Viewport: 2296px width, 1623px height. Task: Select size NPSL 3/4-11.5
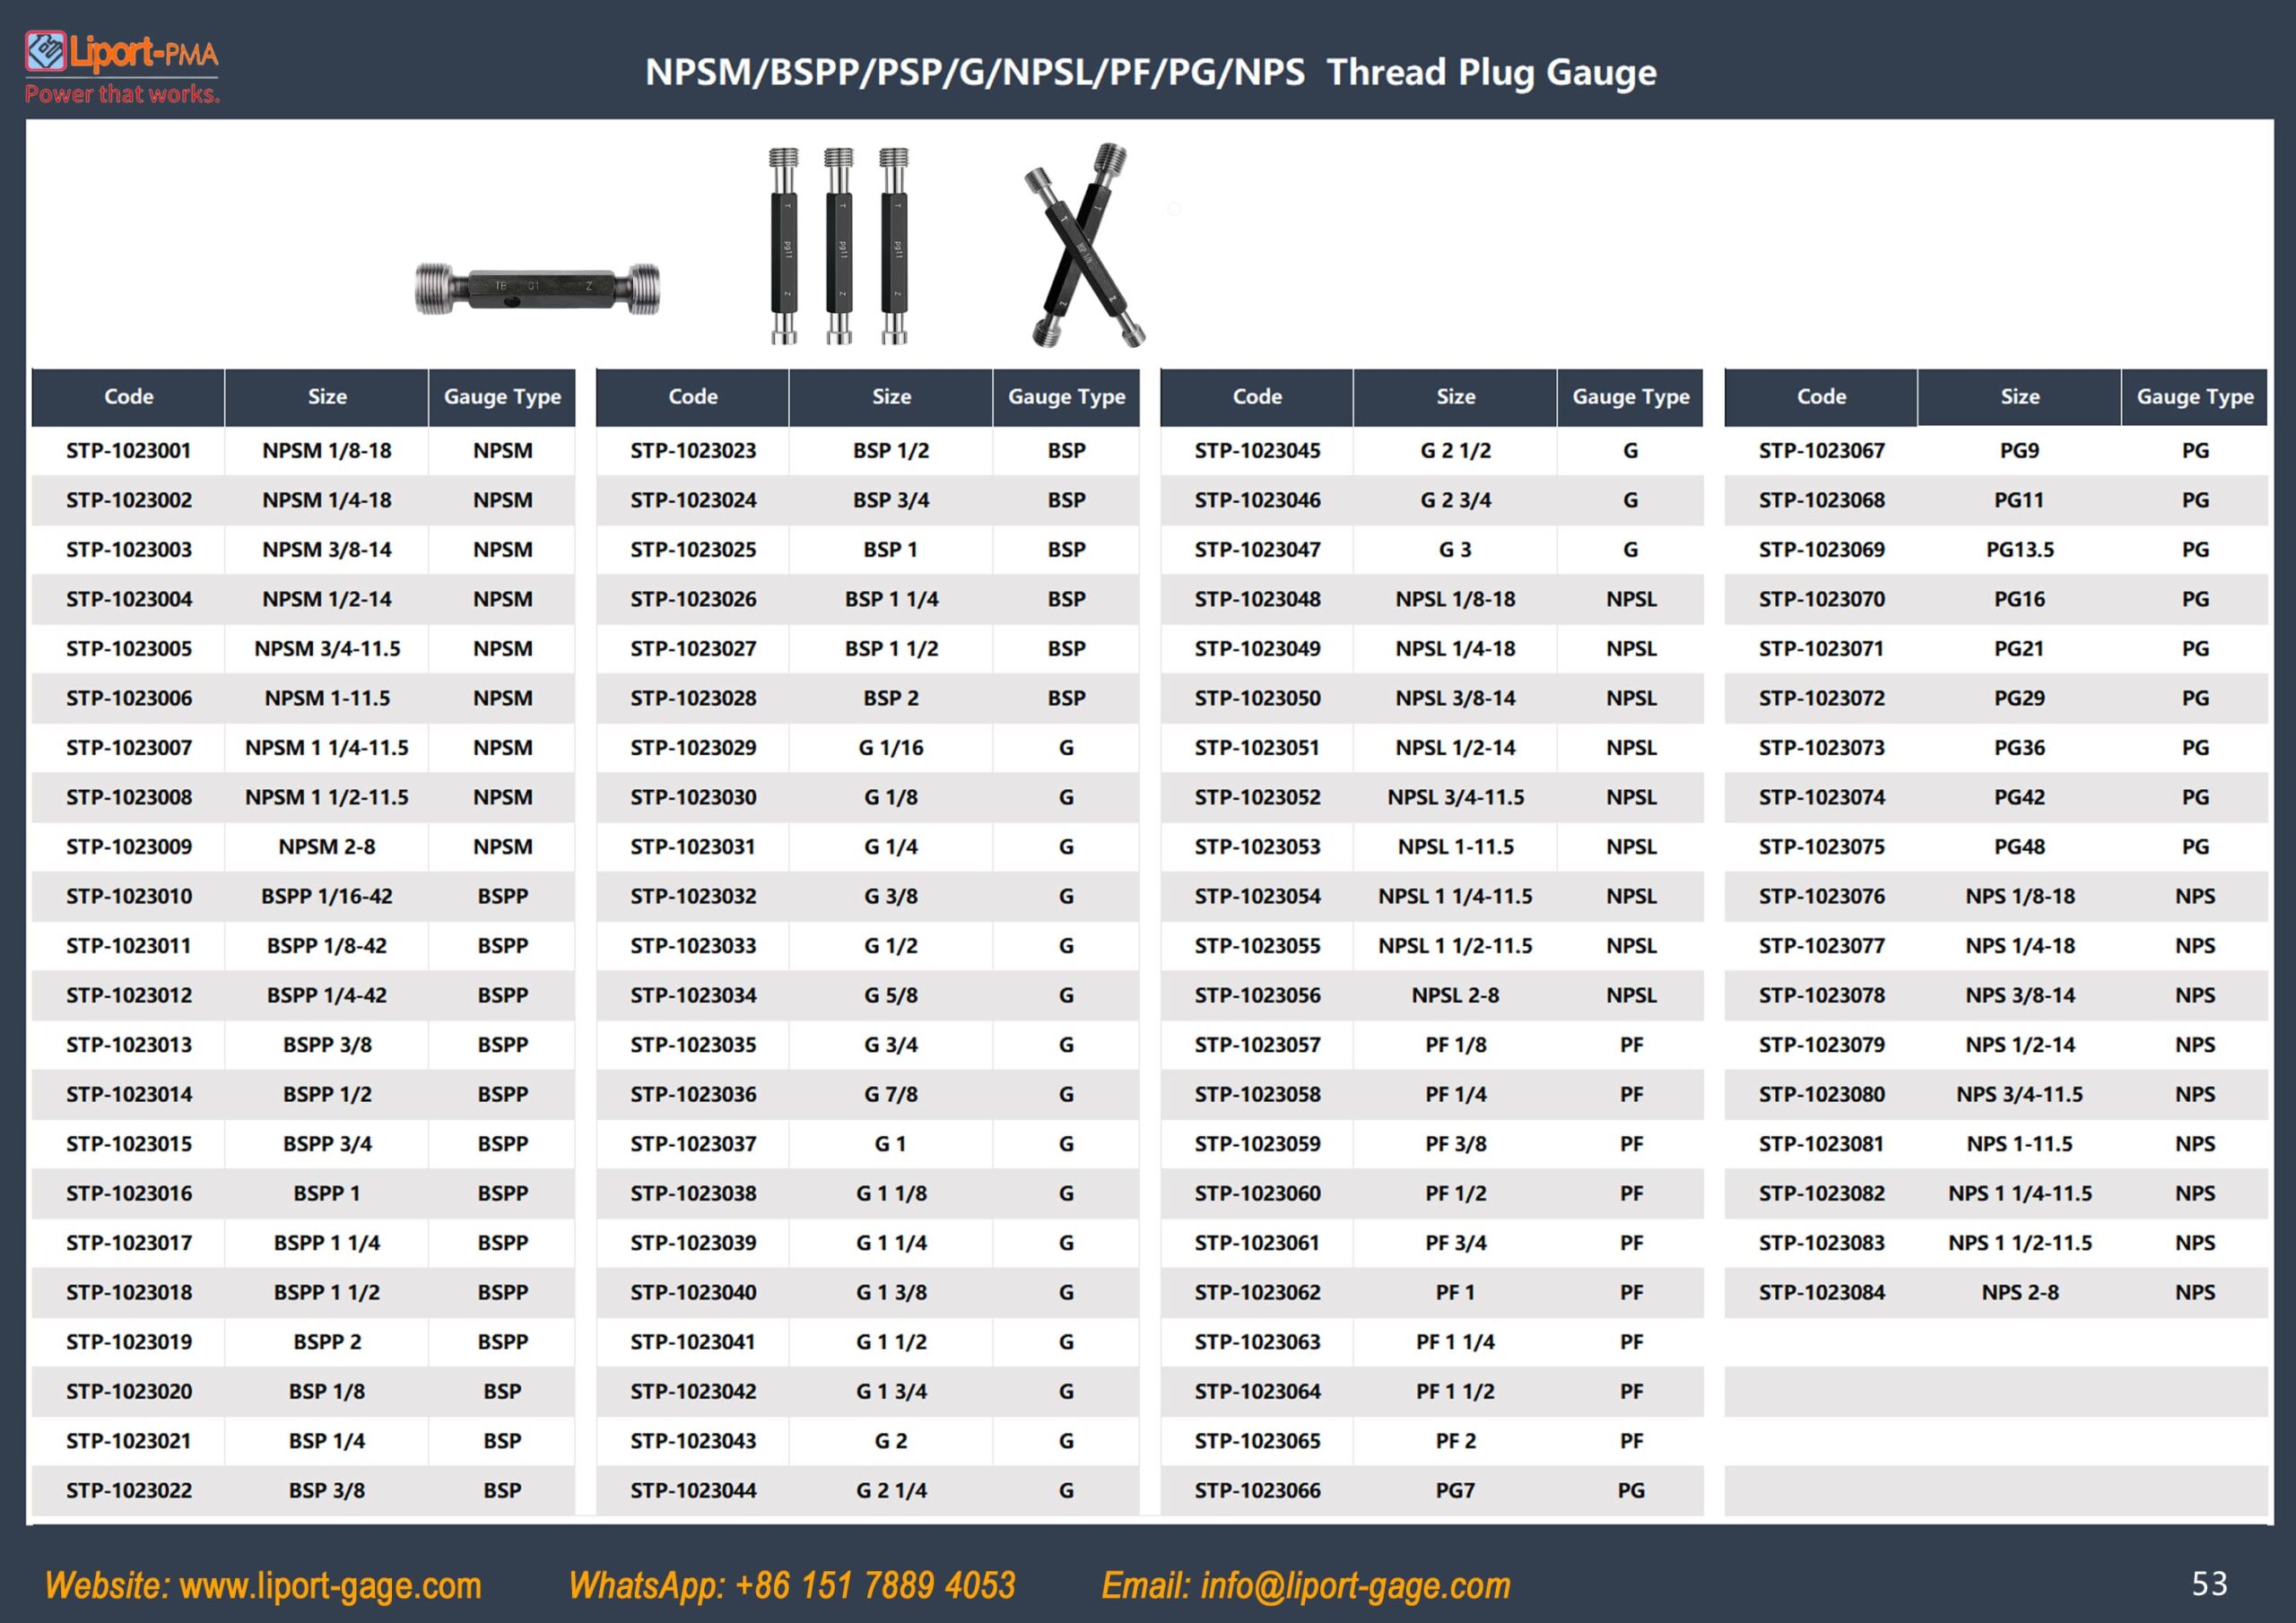coord(1456,797)
